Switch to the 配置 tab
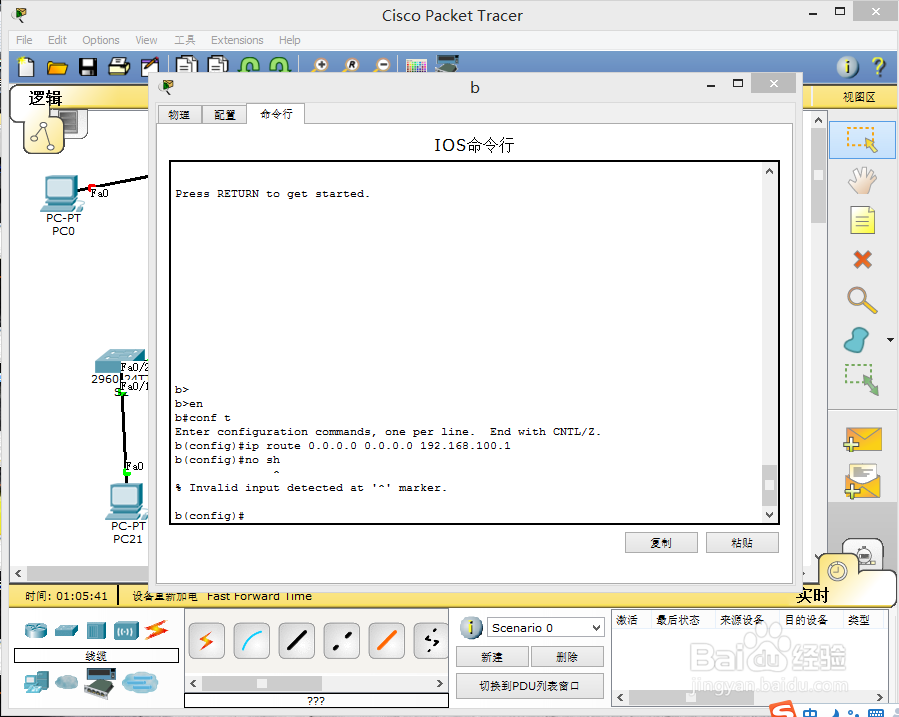Screen dimensions: 899x717 [224, 115]
